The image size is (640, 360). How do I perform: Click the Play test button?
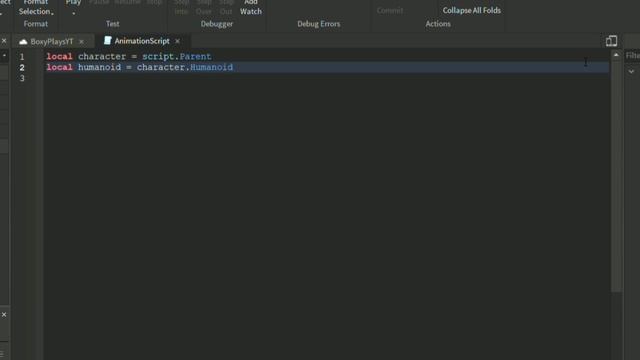tap(73, 3)
